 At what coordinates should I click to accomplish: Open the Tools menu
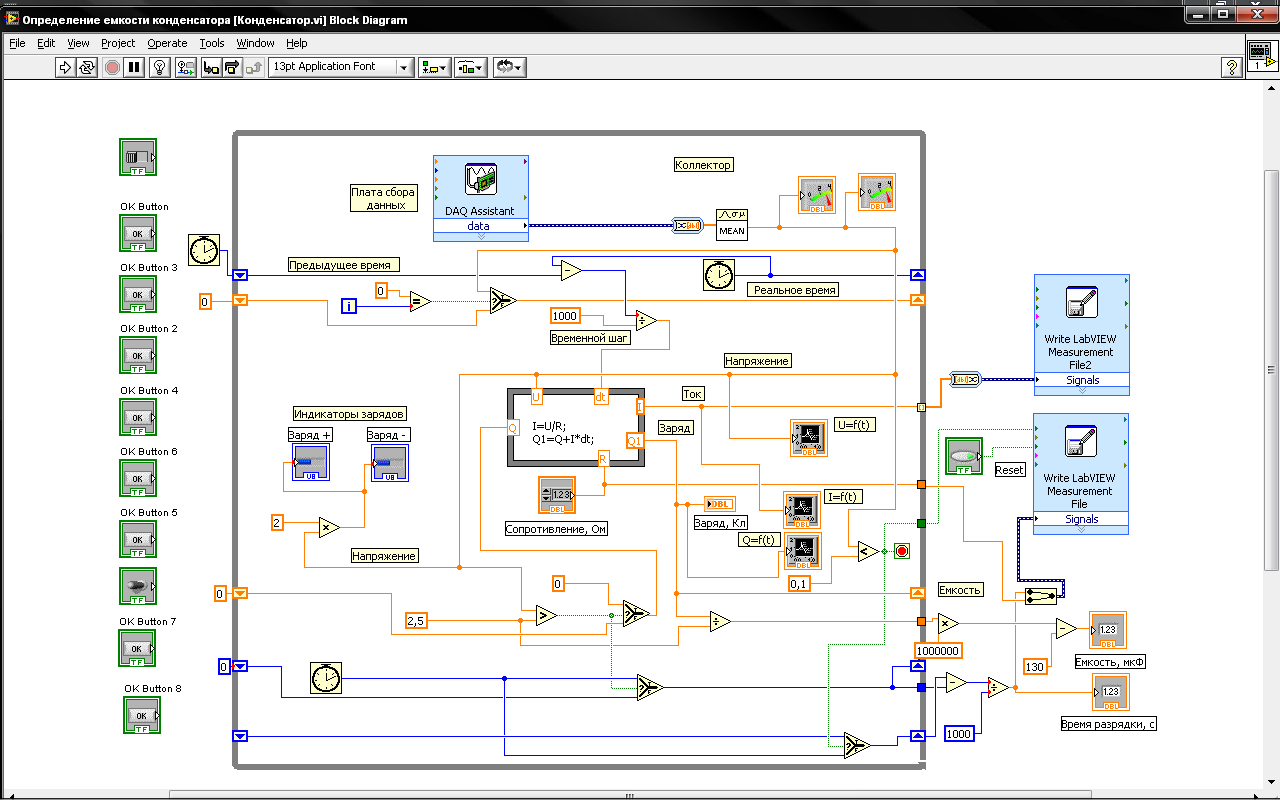(x=212, y=43)
